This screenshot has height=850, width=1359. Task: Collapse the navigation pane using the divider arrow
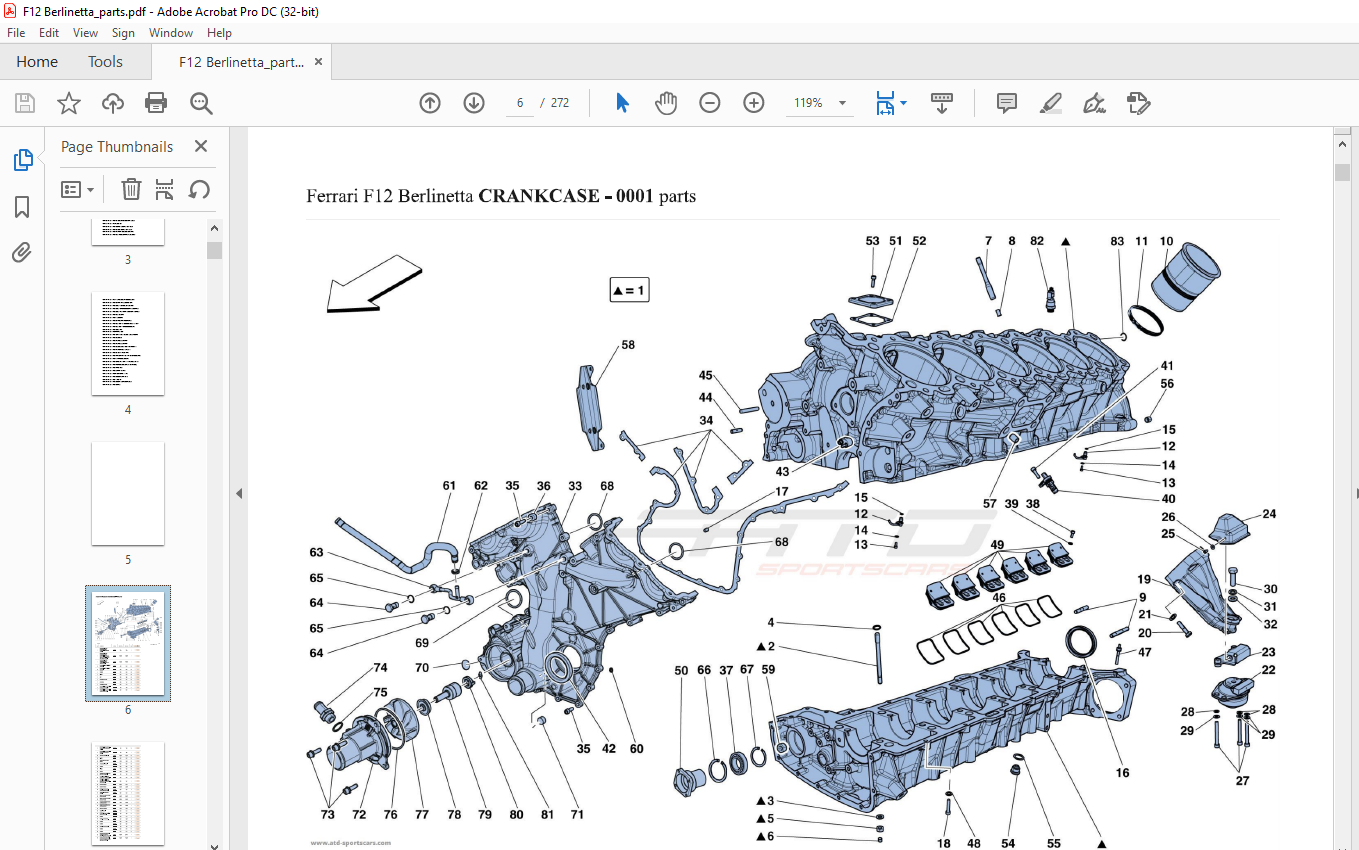[239, 493]
